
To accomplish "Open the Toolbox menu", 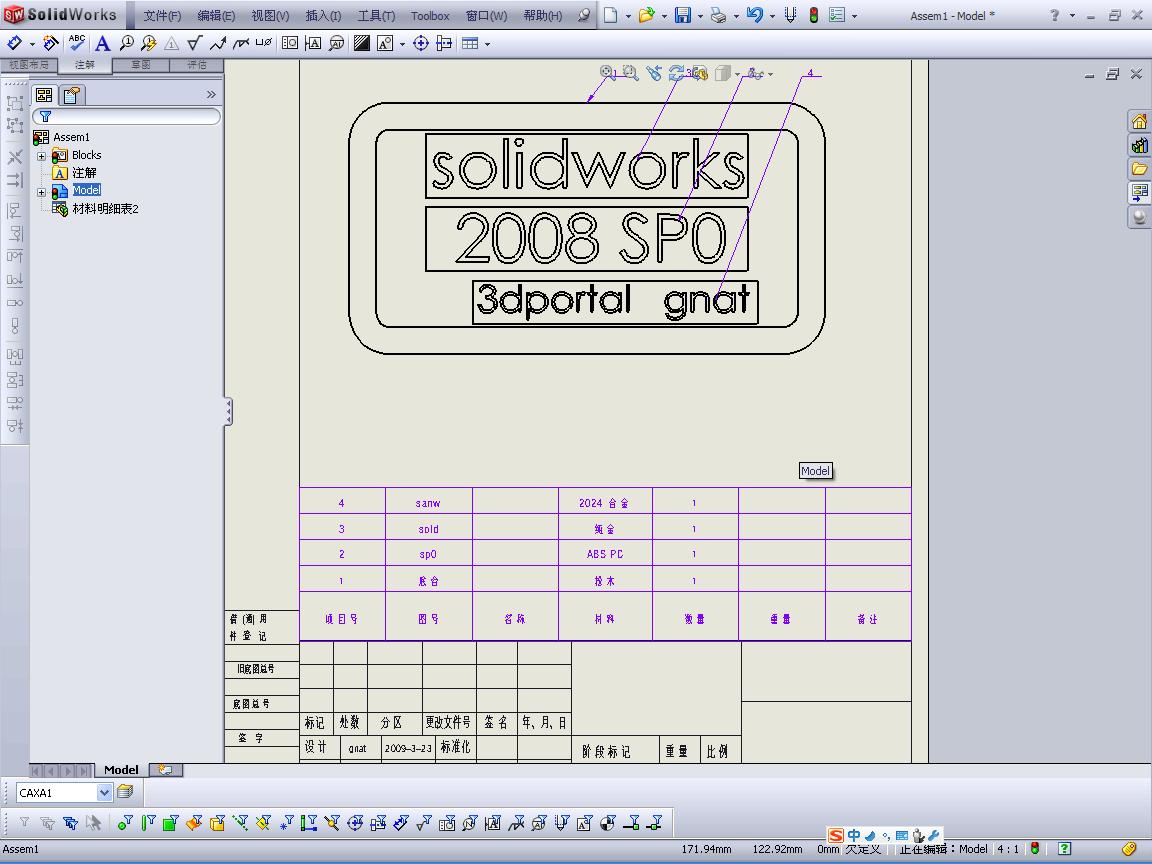I will coord(430,15).
